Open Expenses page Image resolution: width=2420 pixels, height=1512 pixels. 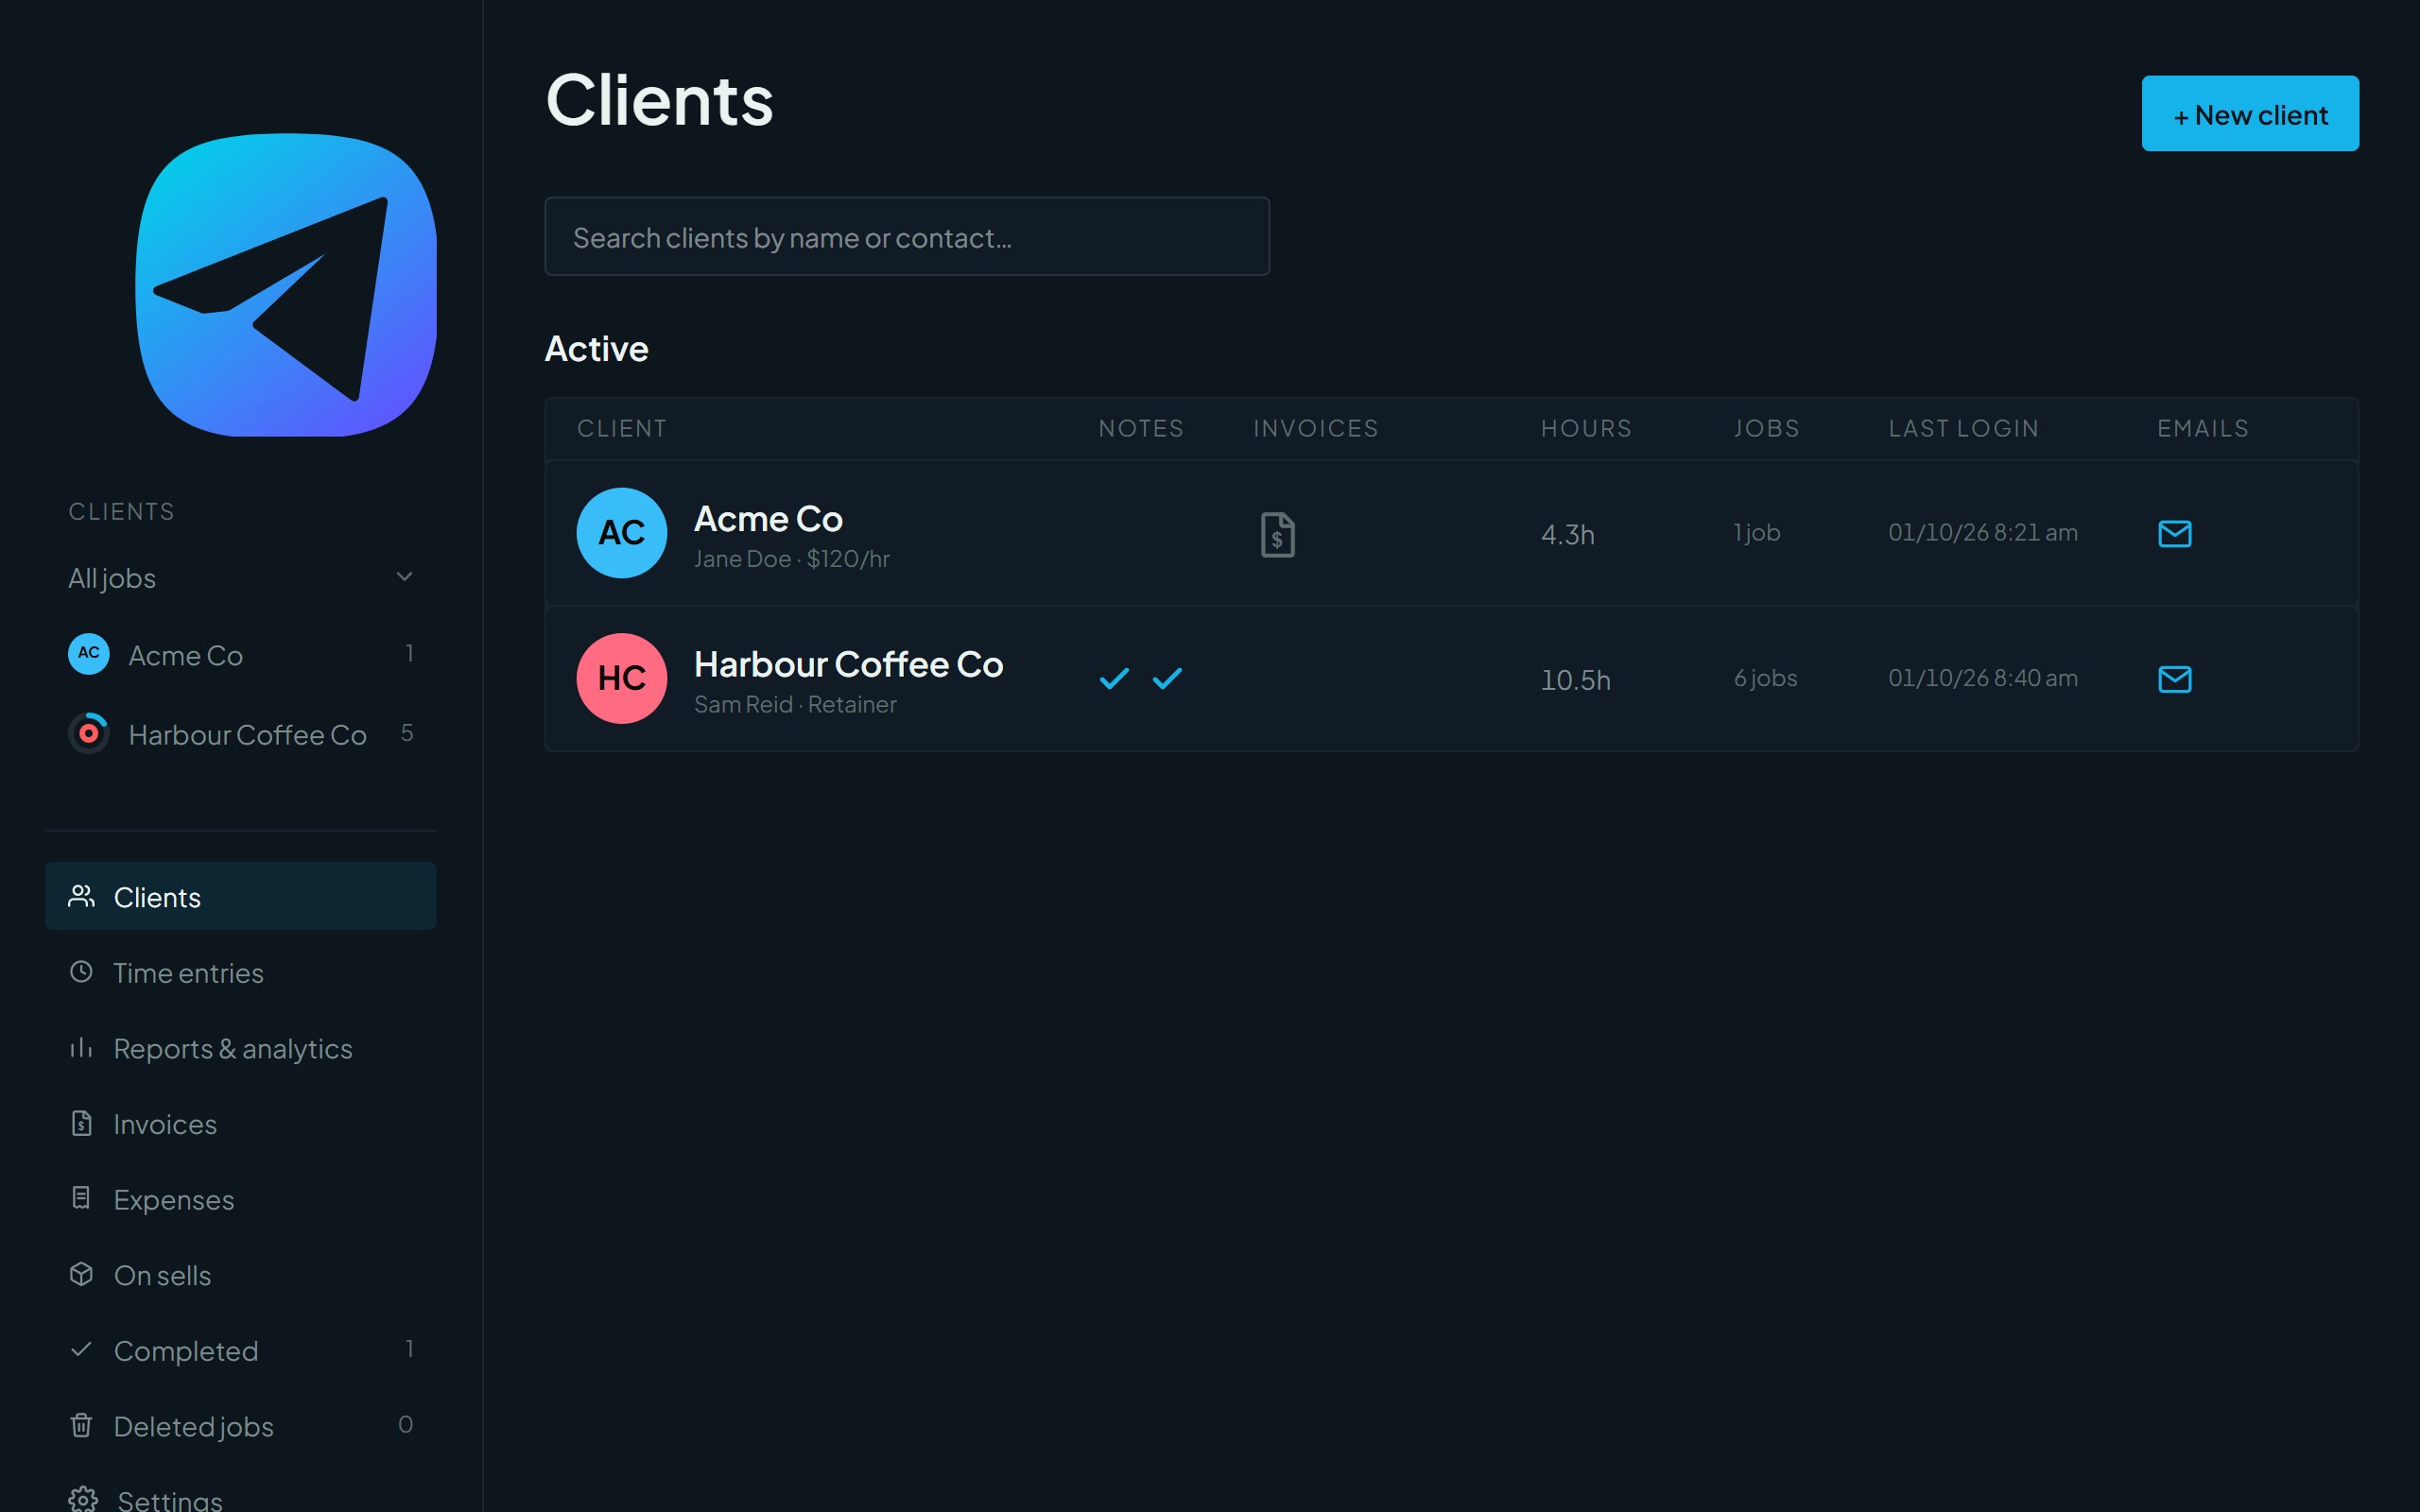pyautogui.click(x=241, y=1199)
